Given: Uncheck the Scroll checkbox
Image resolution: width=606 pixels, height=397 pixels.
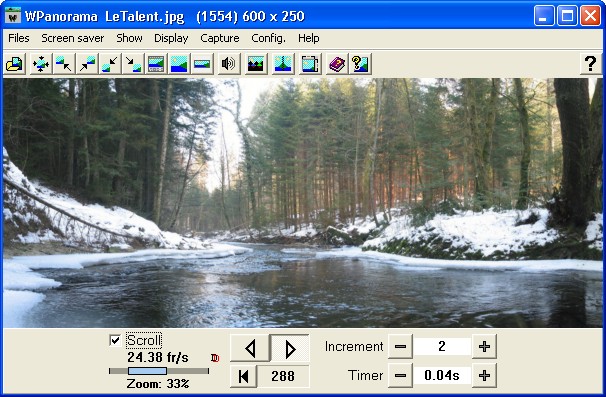Looking at the screenshot, I should click(x=115, y=341).
